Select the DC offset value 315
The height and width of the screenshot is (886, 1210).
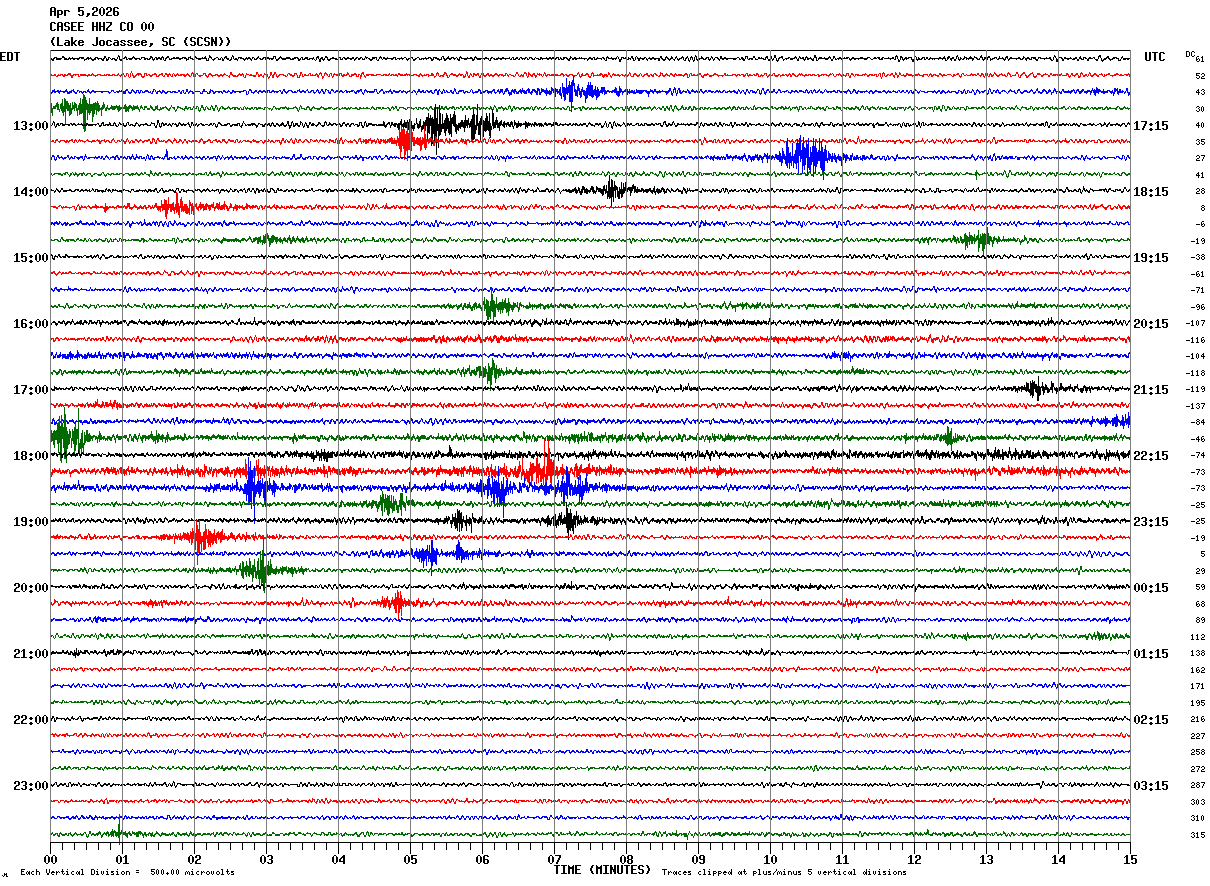[1197, 835]
